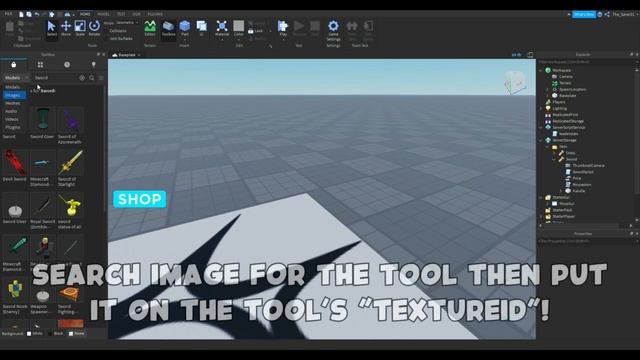Select the Sword of Starlight thumbnail
This screenshot has height=360, width=640.
coord(70,162)
